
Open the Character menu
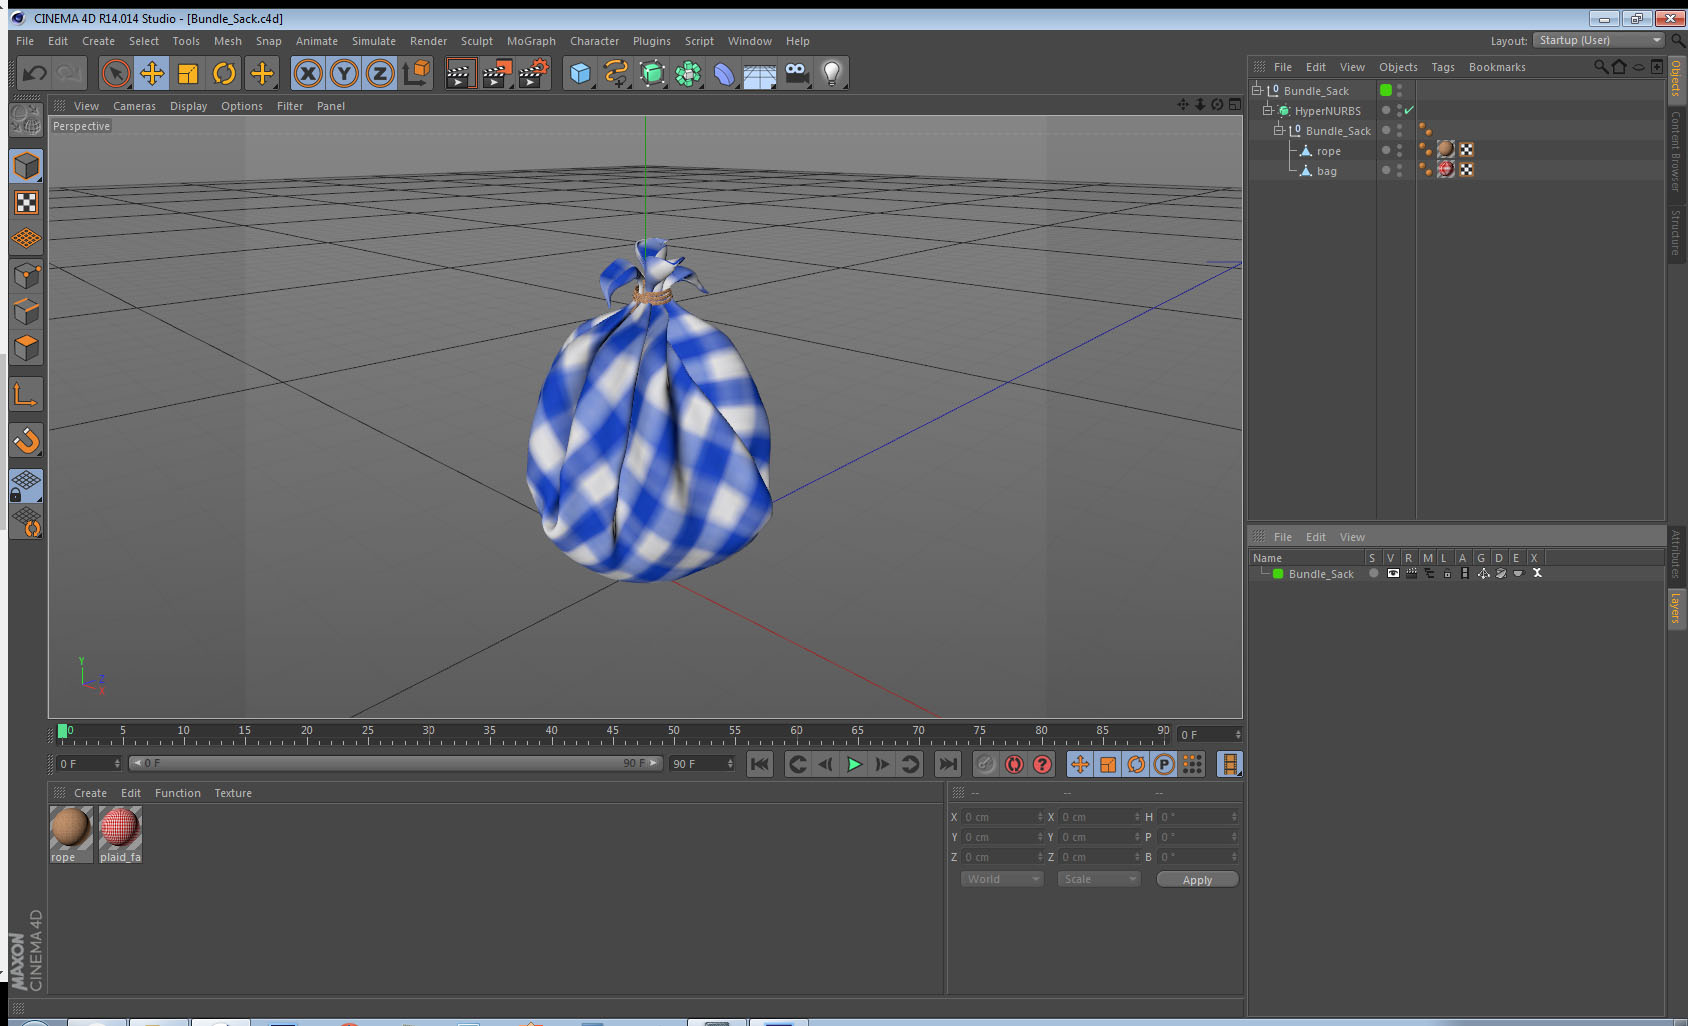pos(594,41)
